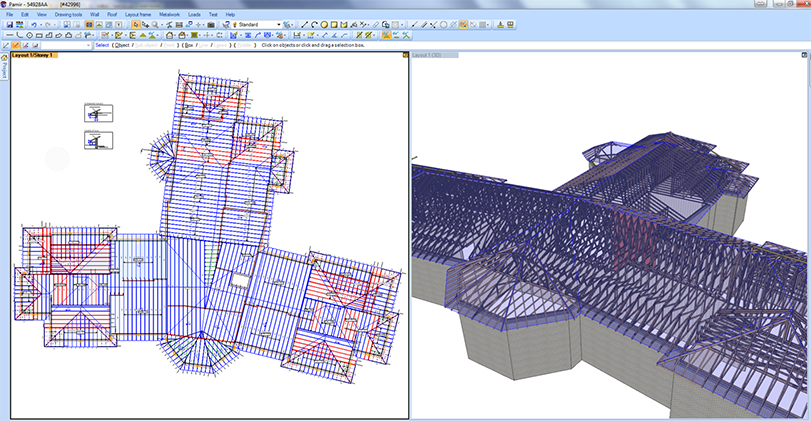Open the Metalwork menu
811x421 pixels.
point(169,14)
